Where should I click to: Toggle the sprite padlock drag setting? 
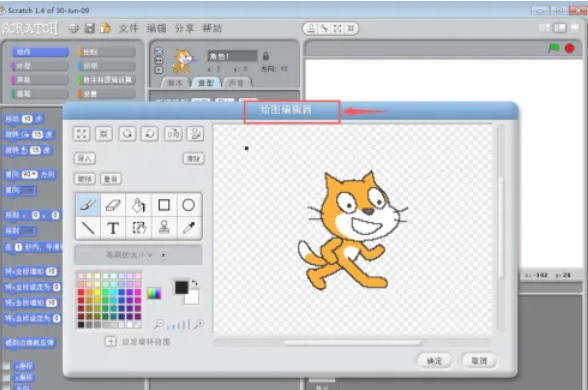tap(266, 56)
